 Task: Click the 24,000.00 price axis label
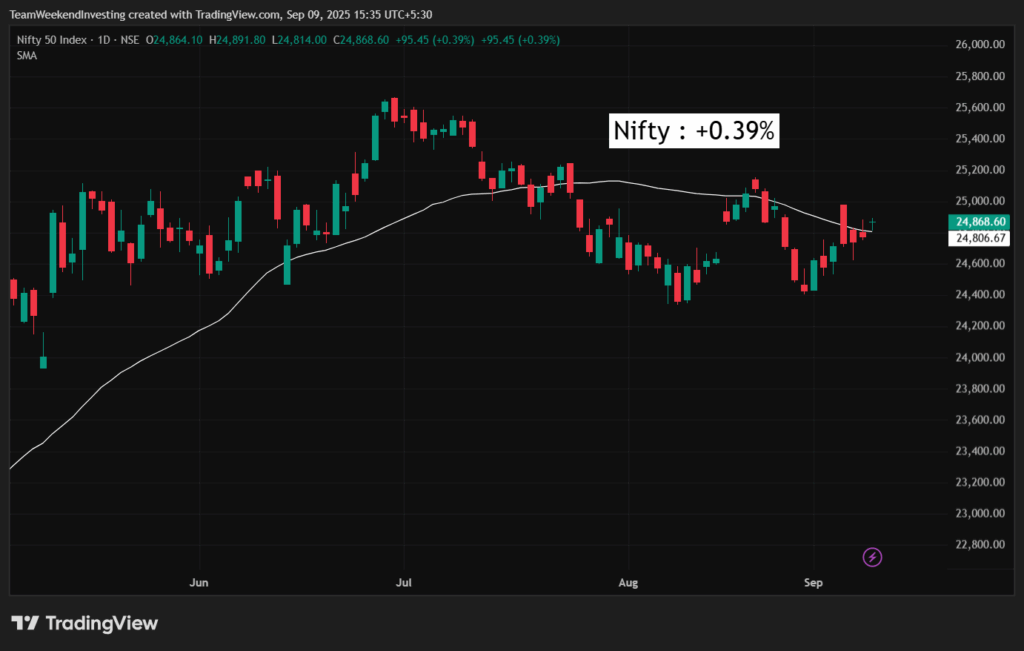tap(980, 357)
